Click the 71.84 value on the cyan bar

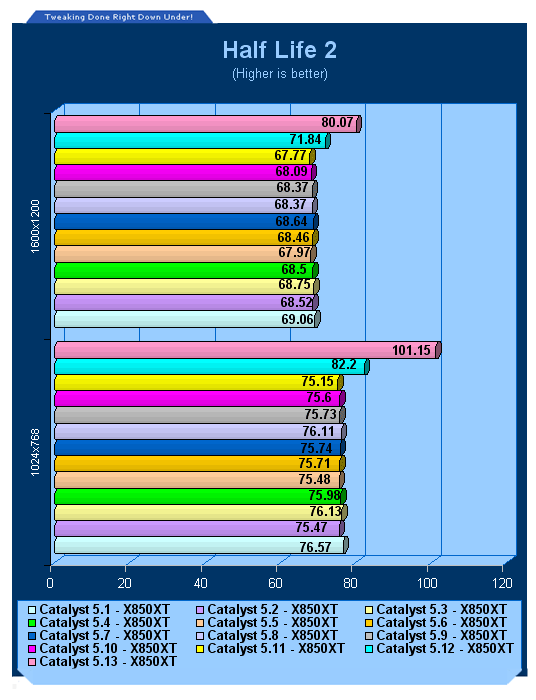click(x=305, y=139)
